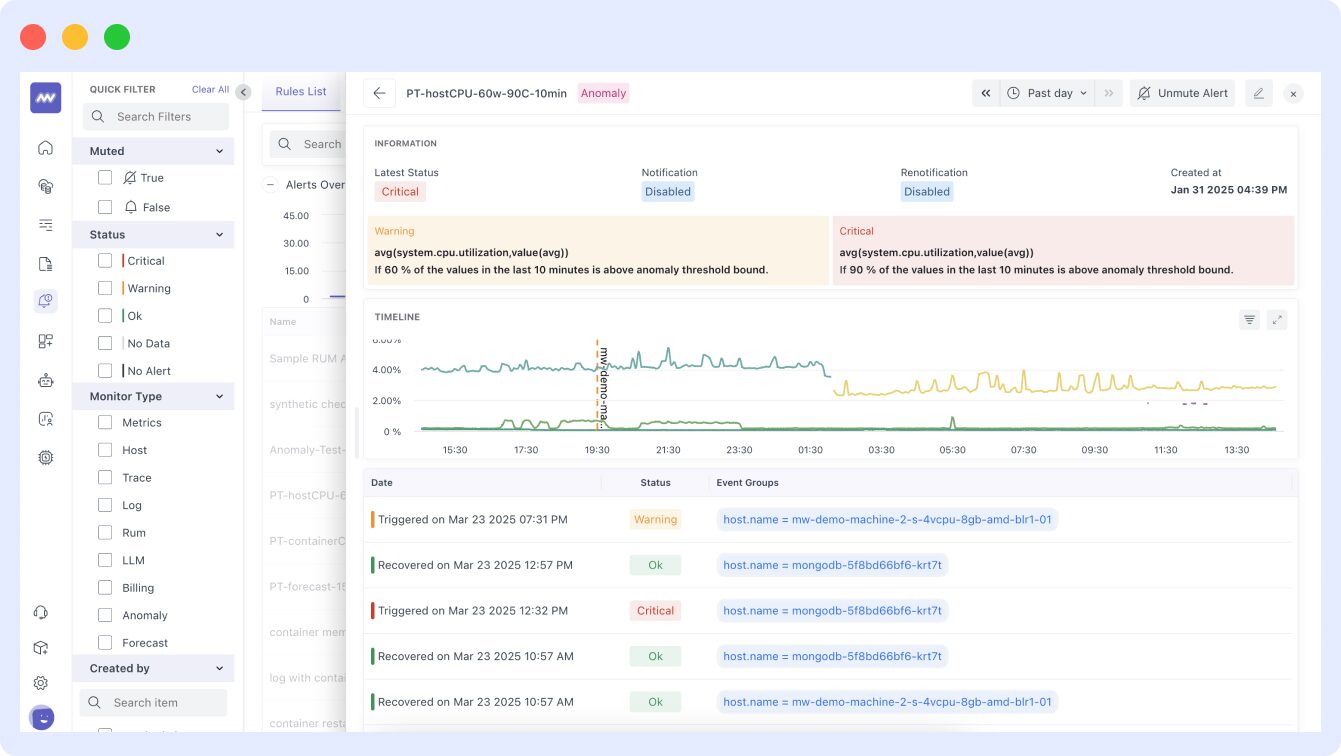Click the Unmute Alert button
Screen dimensions: 1341x756
click(1182, 92)
